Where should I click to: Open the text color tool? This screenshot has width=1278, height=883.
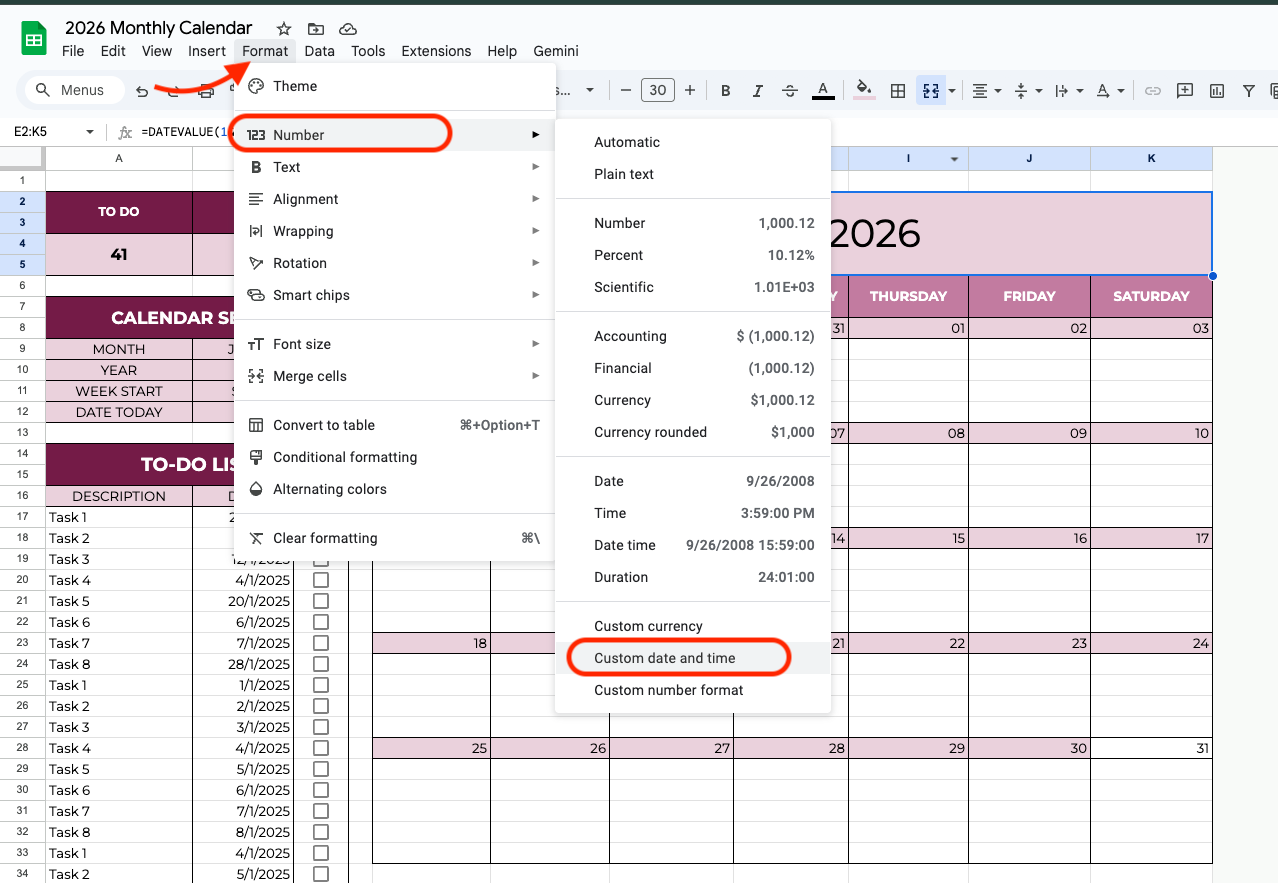click(822, 90)
